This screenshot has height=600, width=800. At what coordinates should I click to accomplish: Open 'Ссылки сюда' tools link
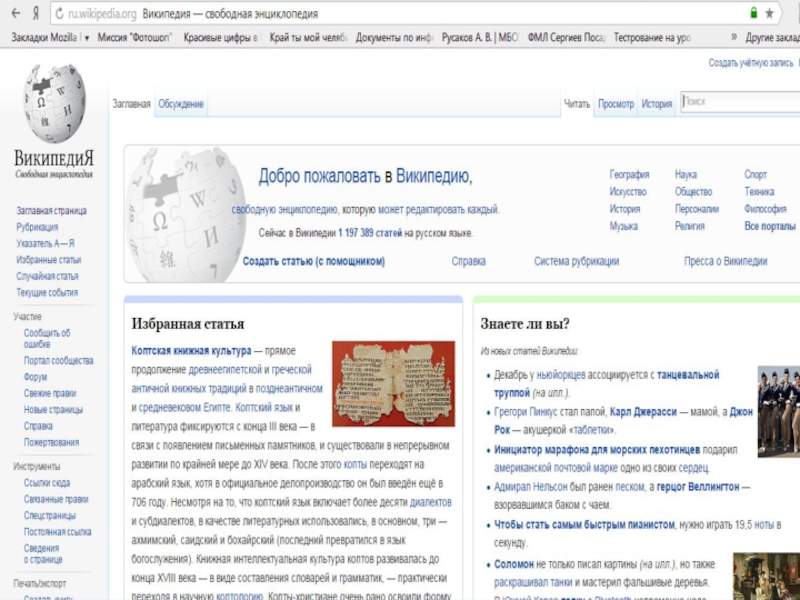point(46,483)
